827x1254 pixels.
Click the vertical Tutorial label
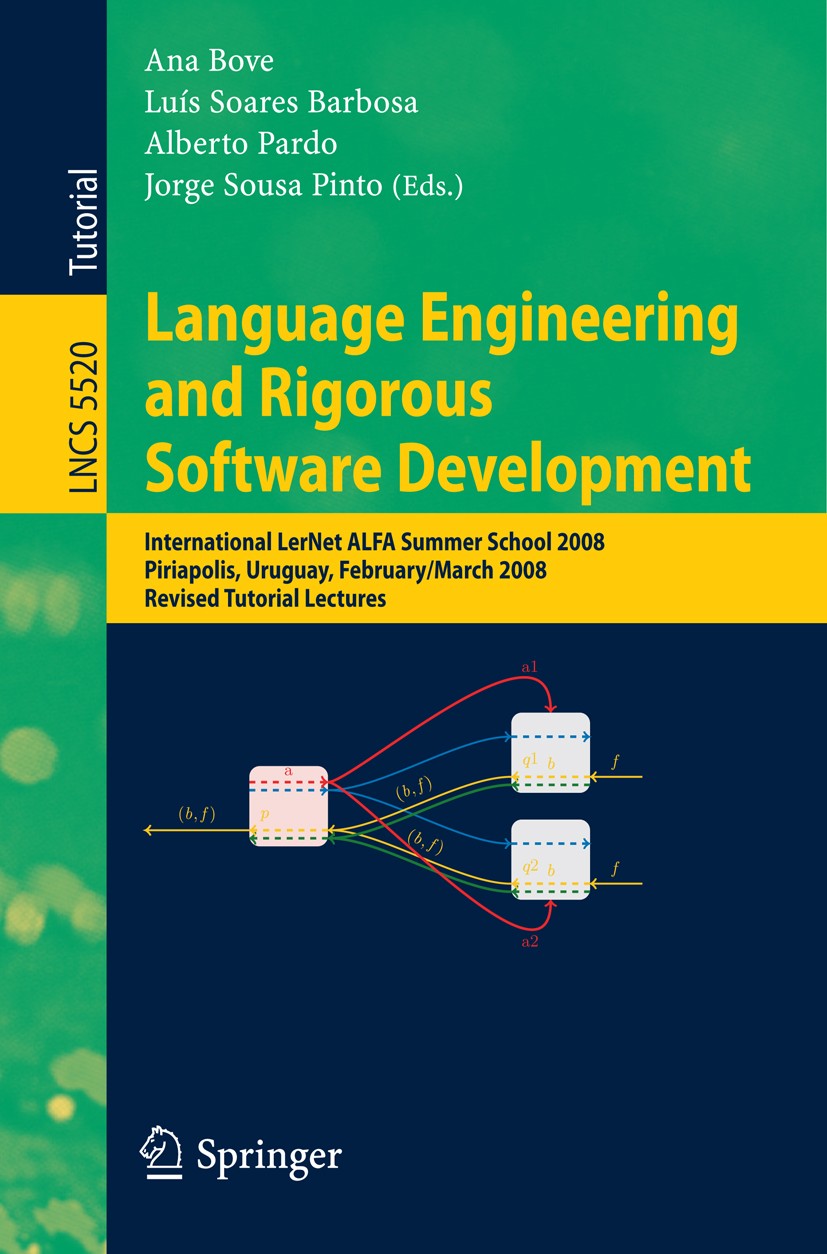(x=84, y=221)
